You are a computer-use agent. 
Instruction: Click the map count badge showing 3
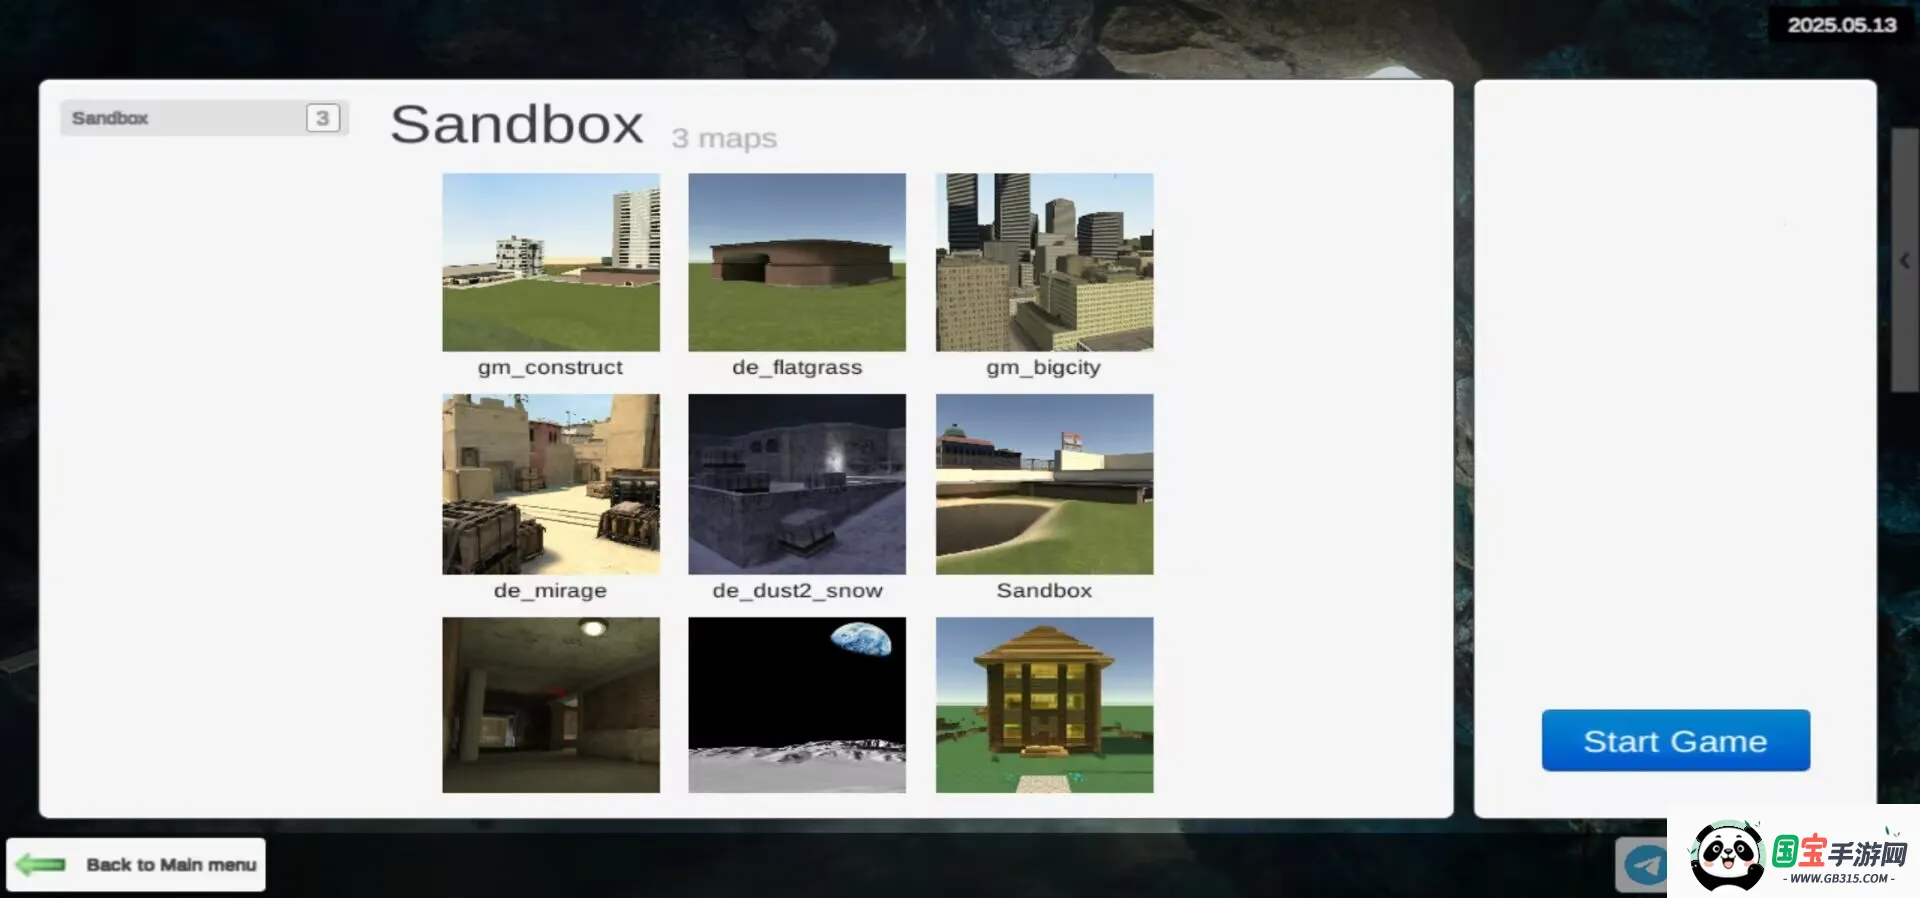pyautogui.click(x=322, y=118)
